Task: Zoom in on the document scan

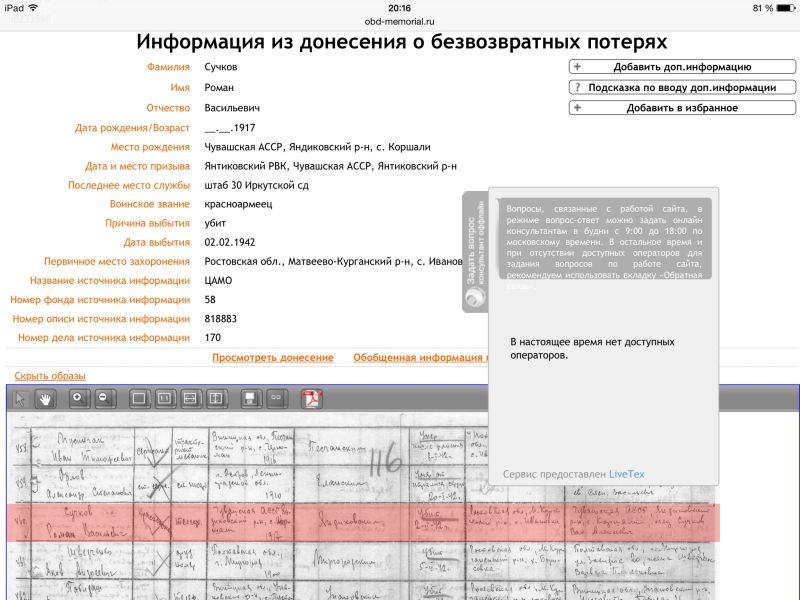Action: pos(76,398)
